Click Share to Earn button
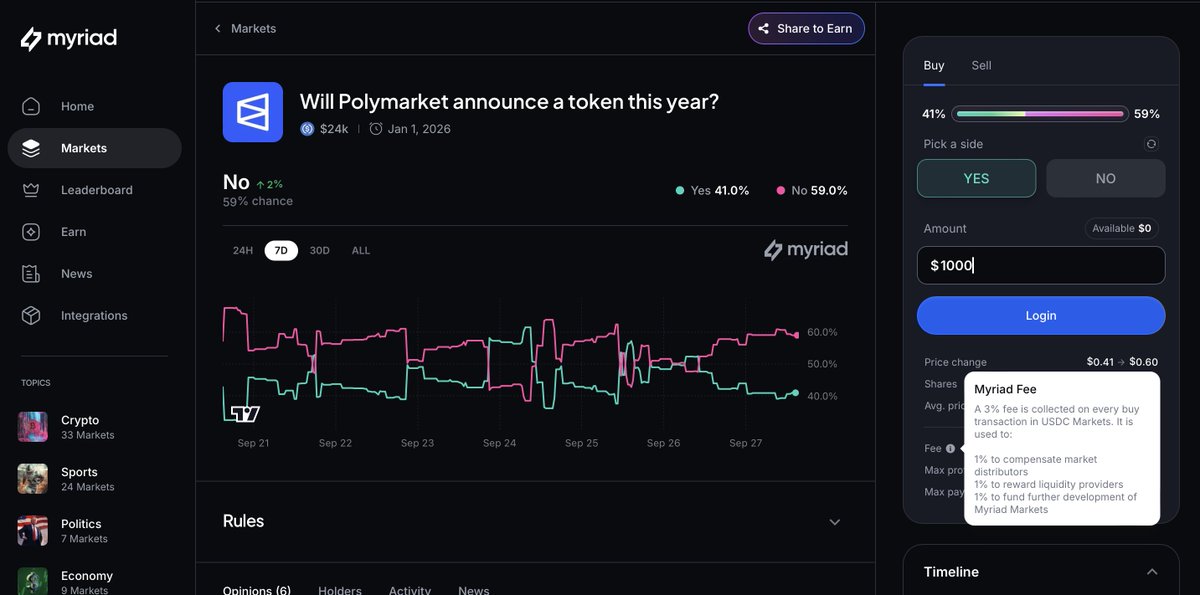Screen dimensions: 1200x595 pos(806,29)
